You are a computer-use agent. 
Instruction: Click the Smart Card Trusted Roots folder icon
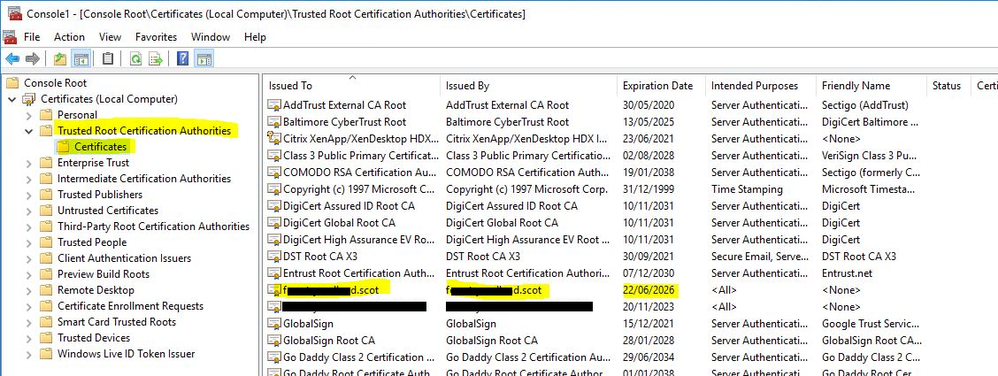click(45, 322)
